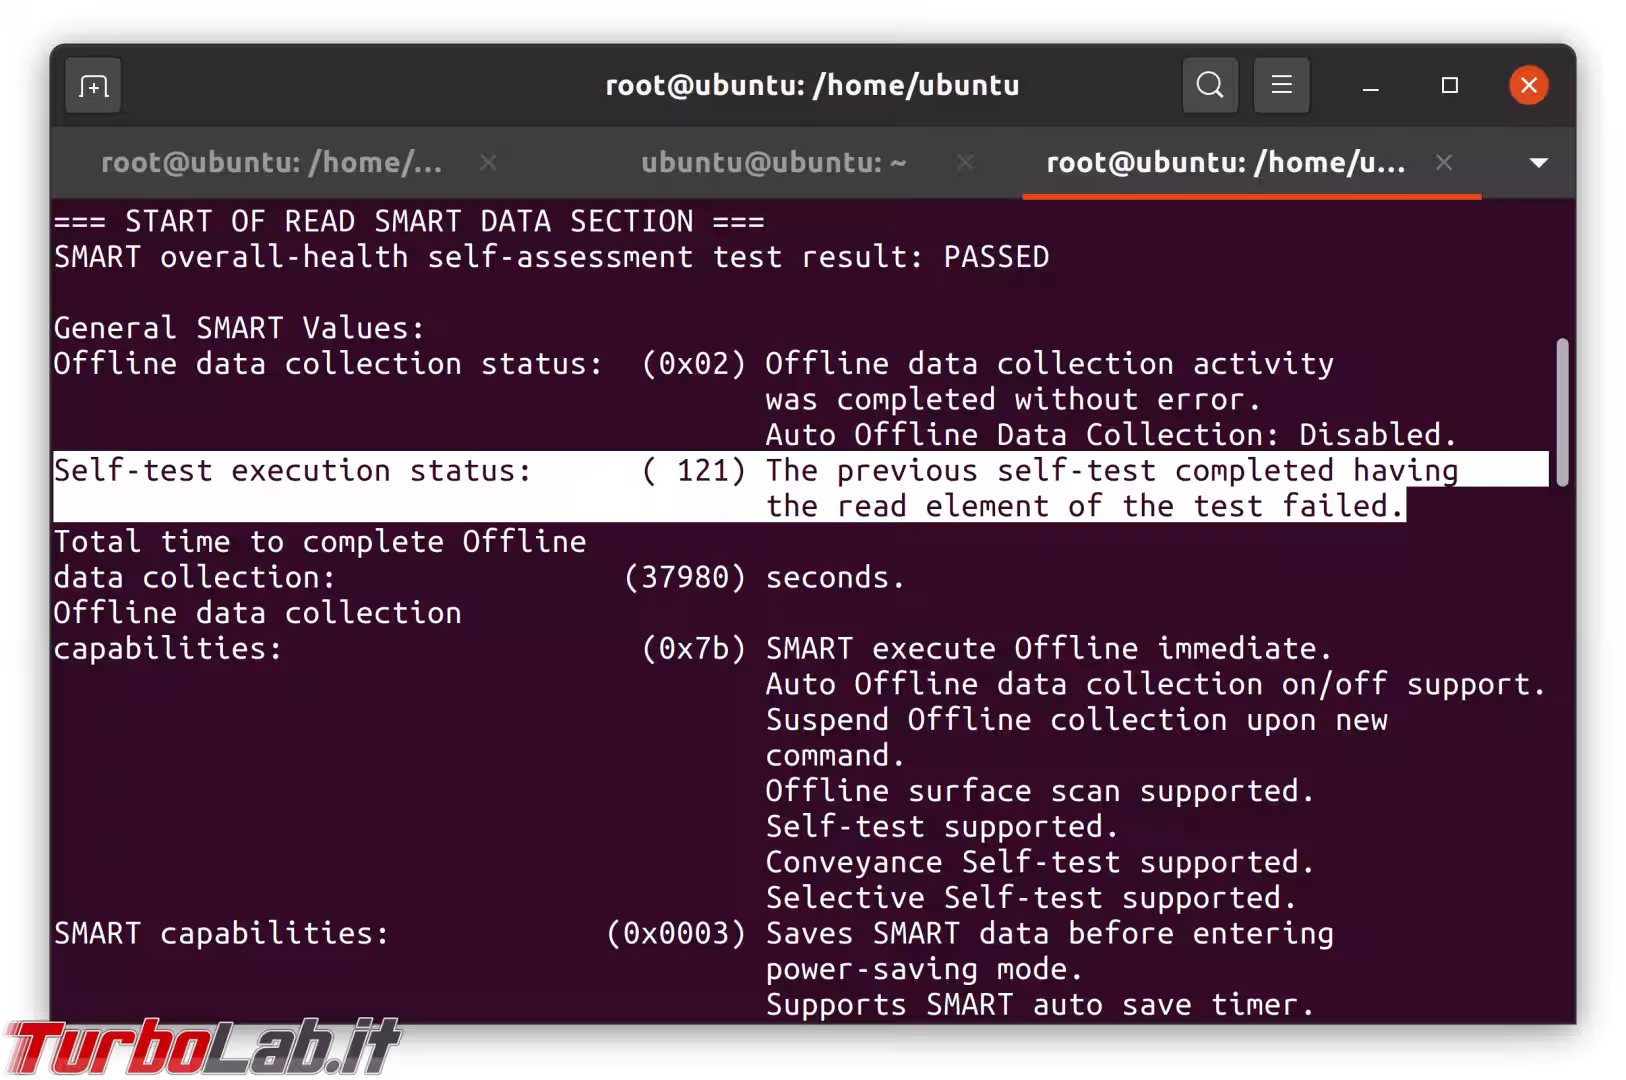Switch to the first root@ubuntu: /home/... tab

tap(271, 163)
